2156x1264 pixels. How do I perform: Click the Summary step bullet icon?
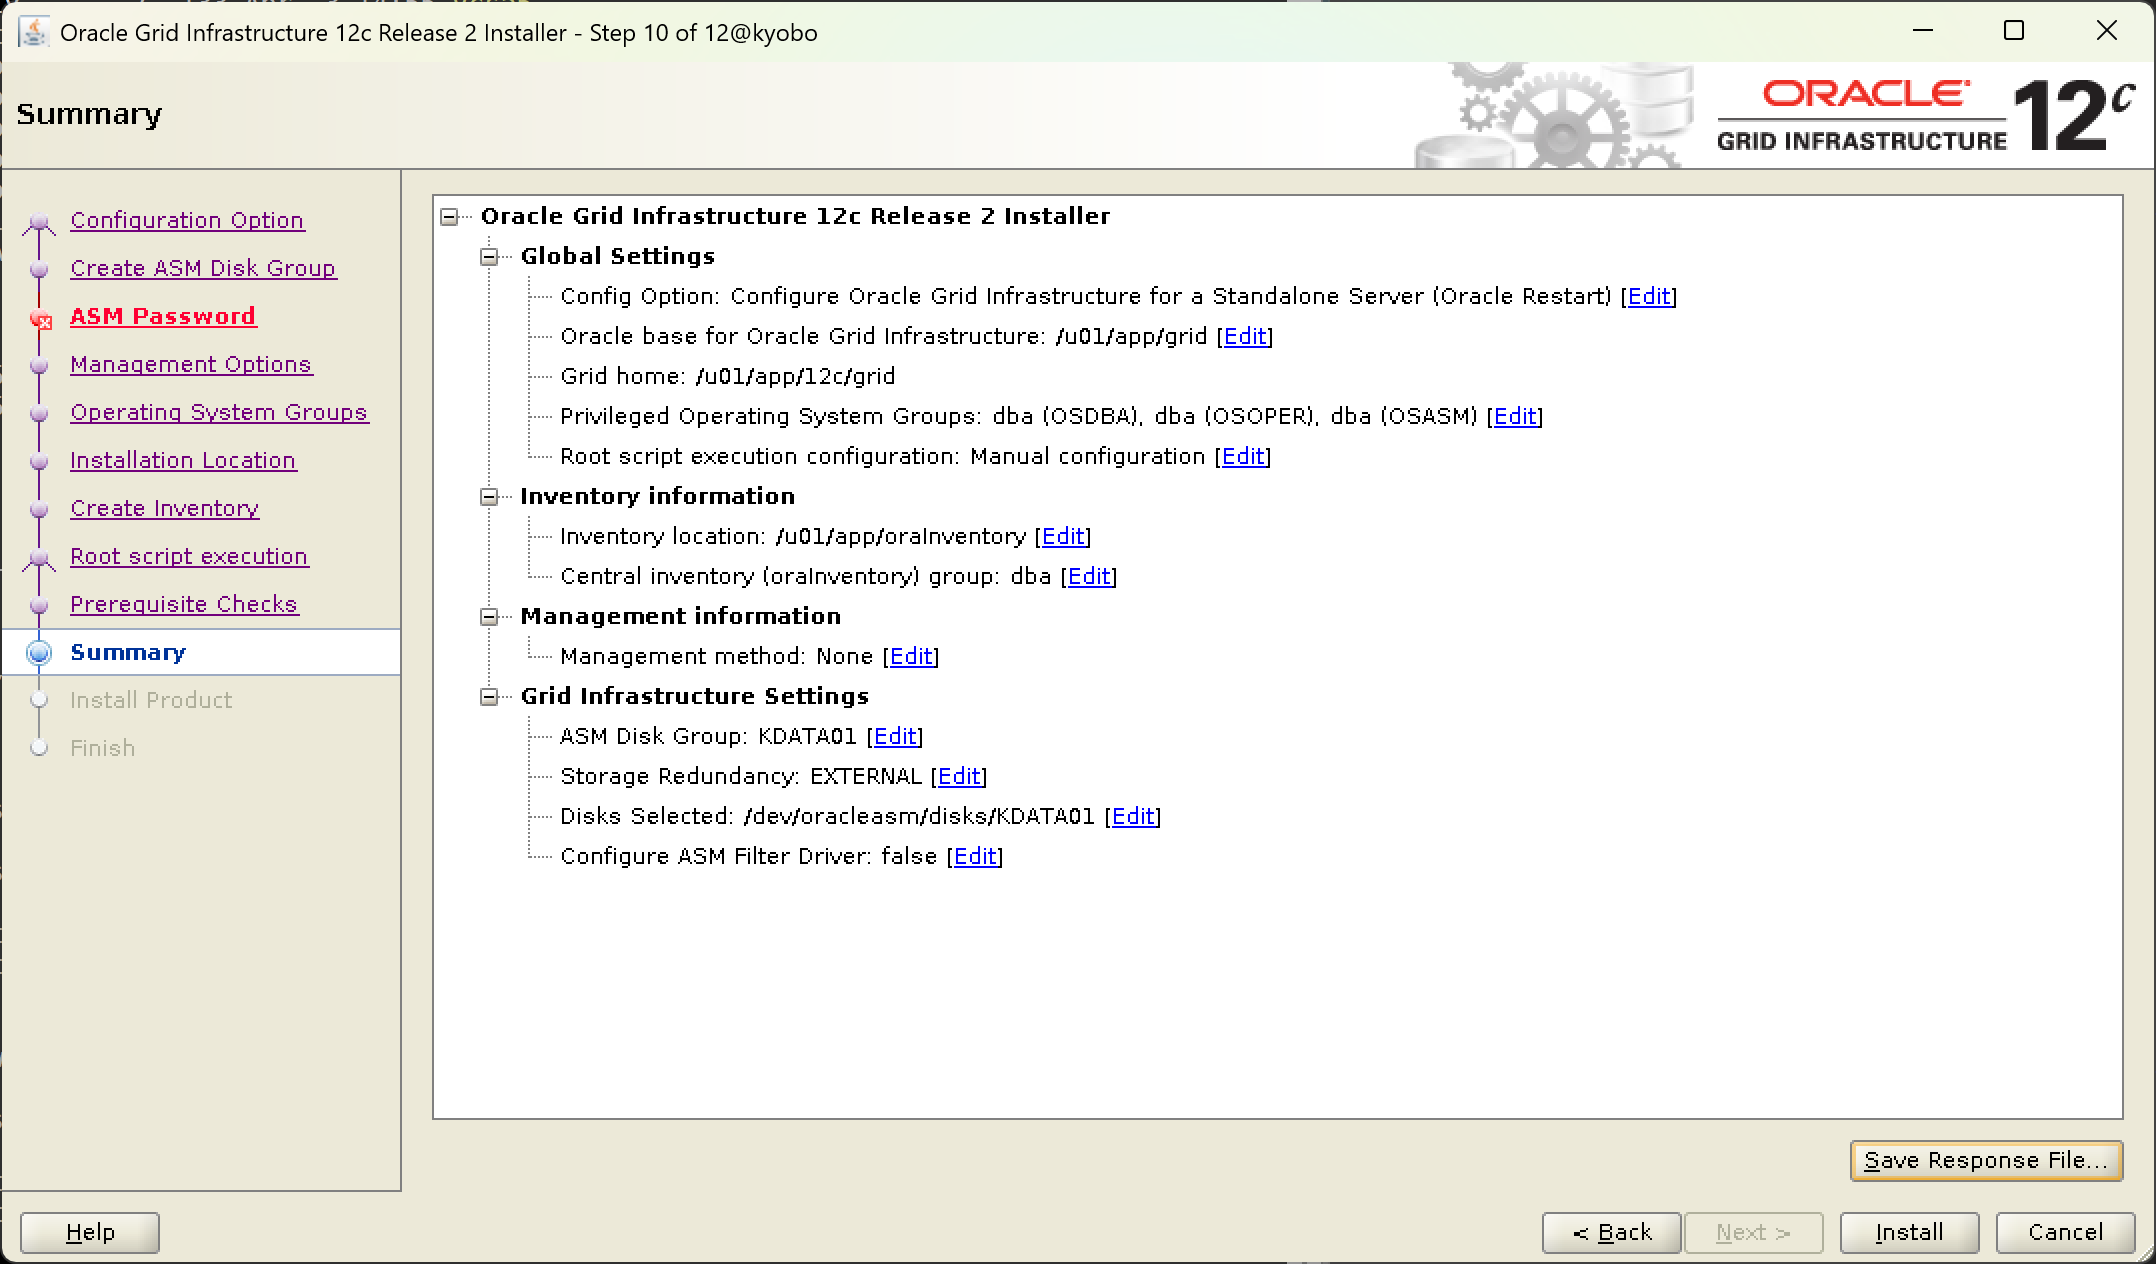coord(39,653)
